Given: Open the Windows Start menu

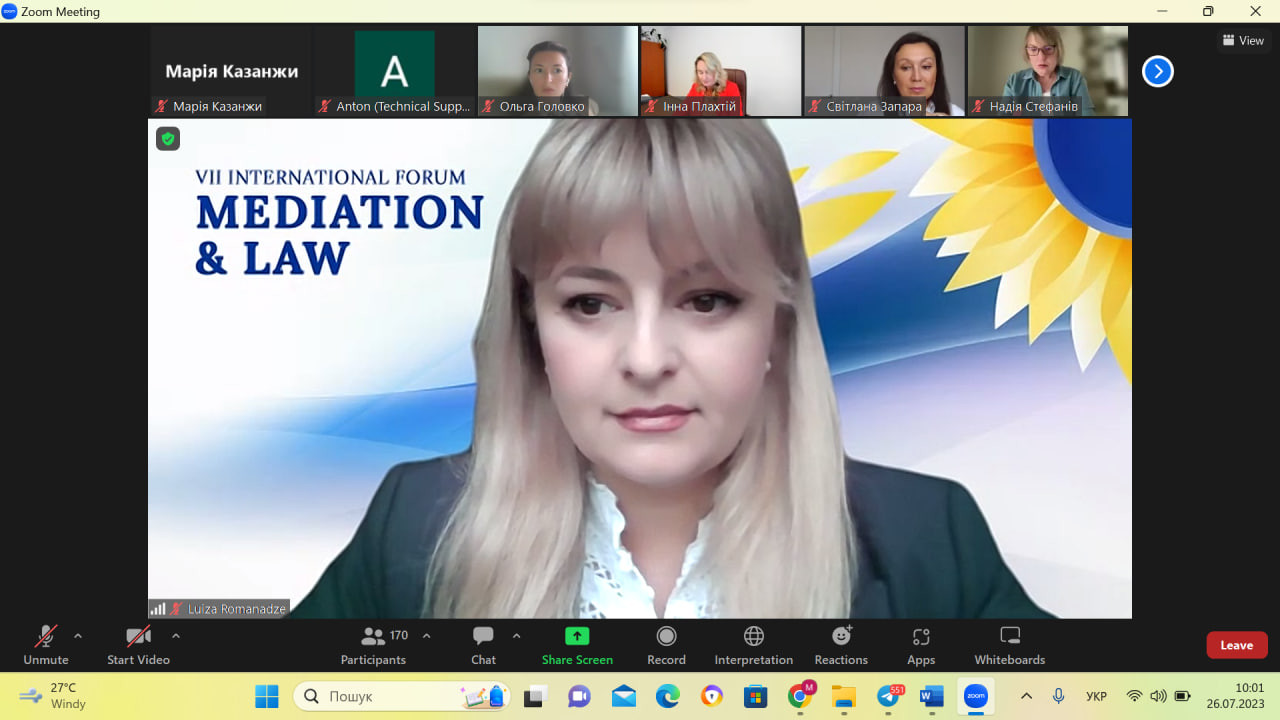Looking at the screenshot, I should [x=267, y=696].
